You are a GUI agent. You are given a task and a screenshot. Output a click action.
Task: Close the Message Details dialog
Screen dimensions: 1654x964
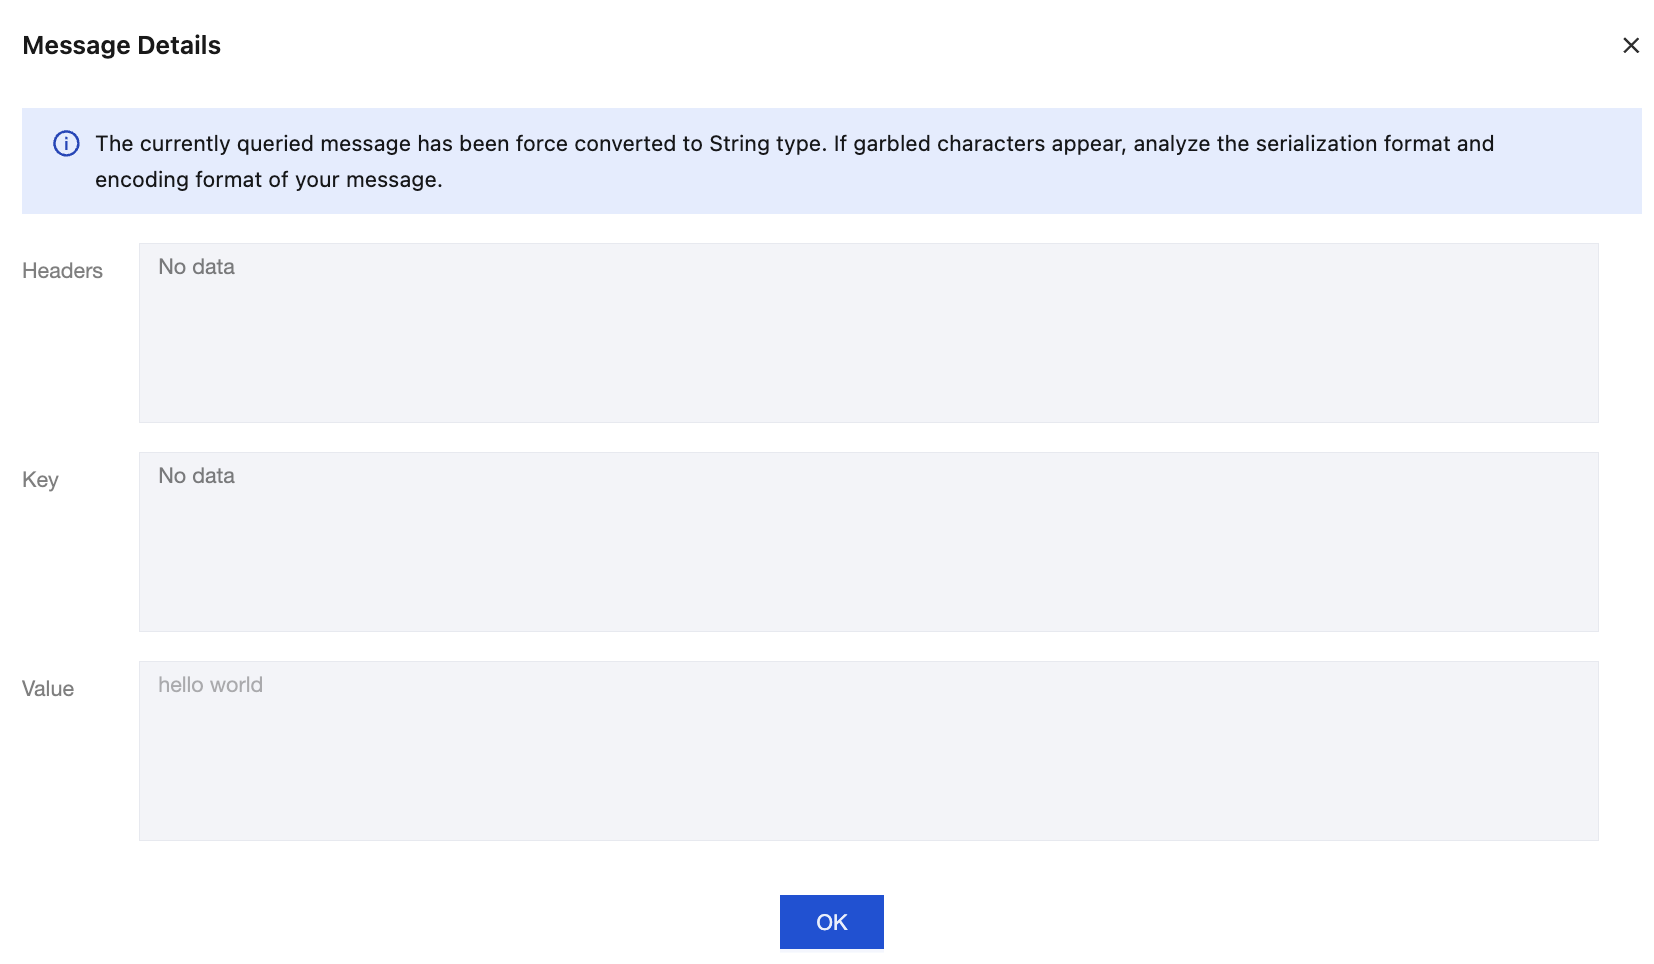click(1630, 46)
